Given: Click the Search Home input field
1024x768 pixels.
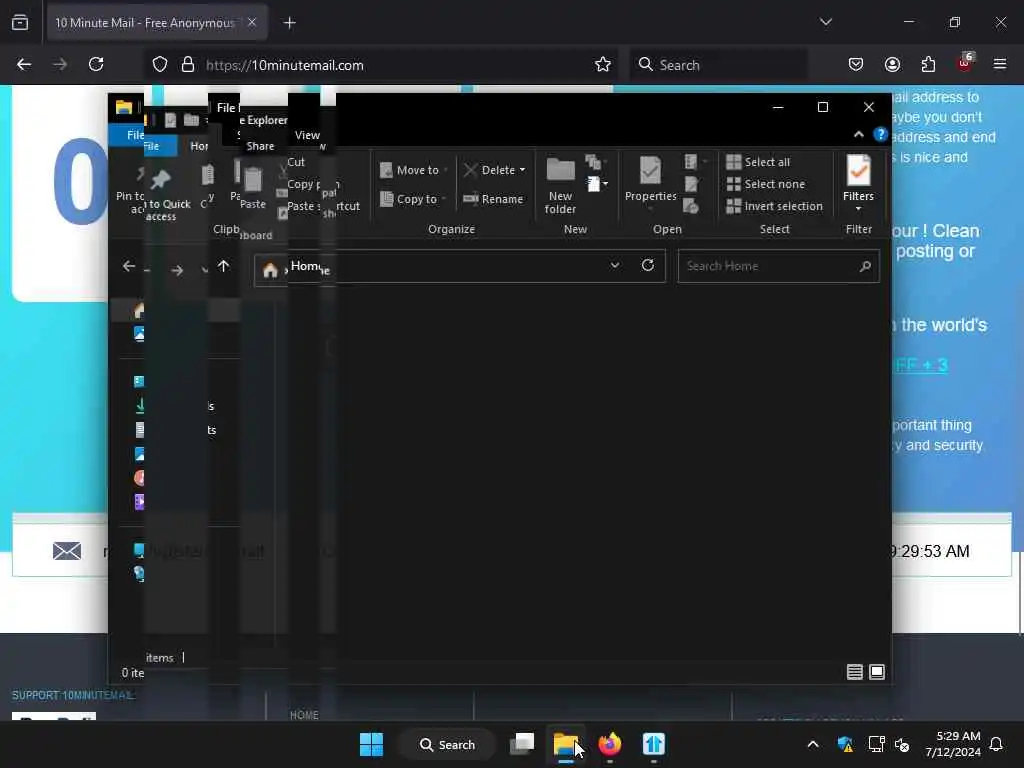Looking at the screenshot, I should point(778,266).
